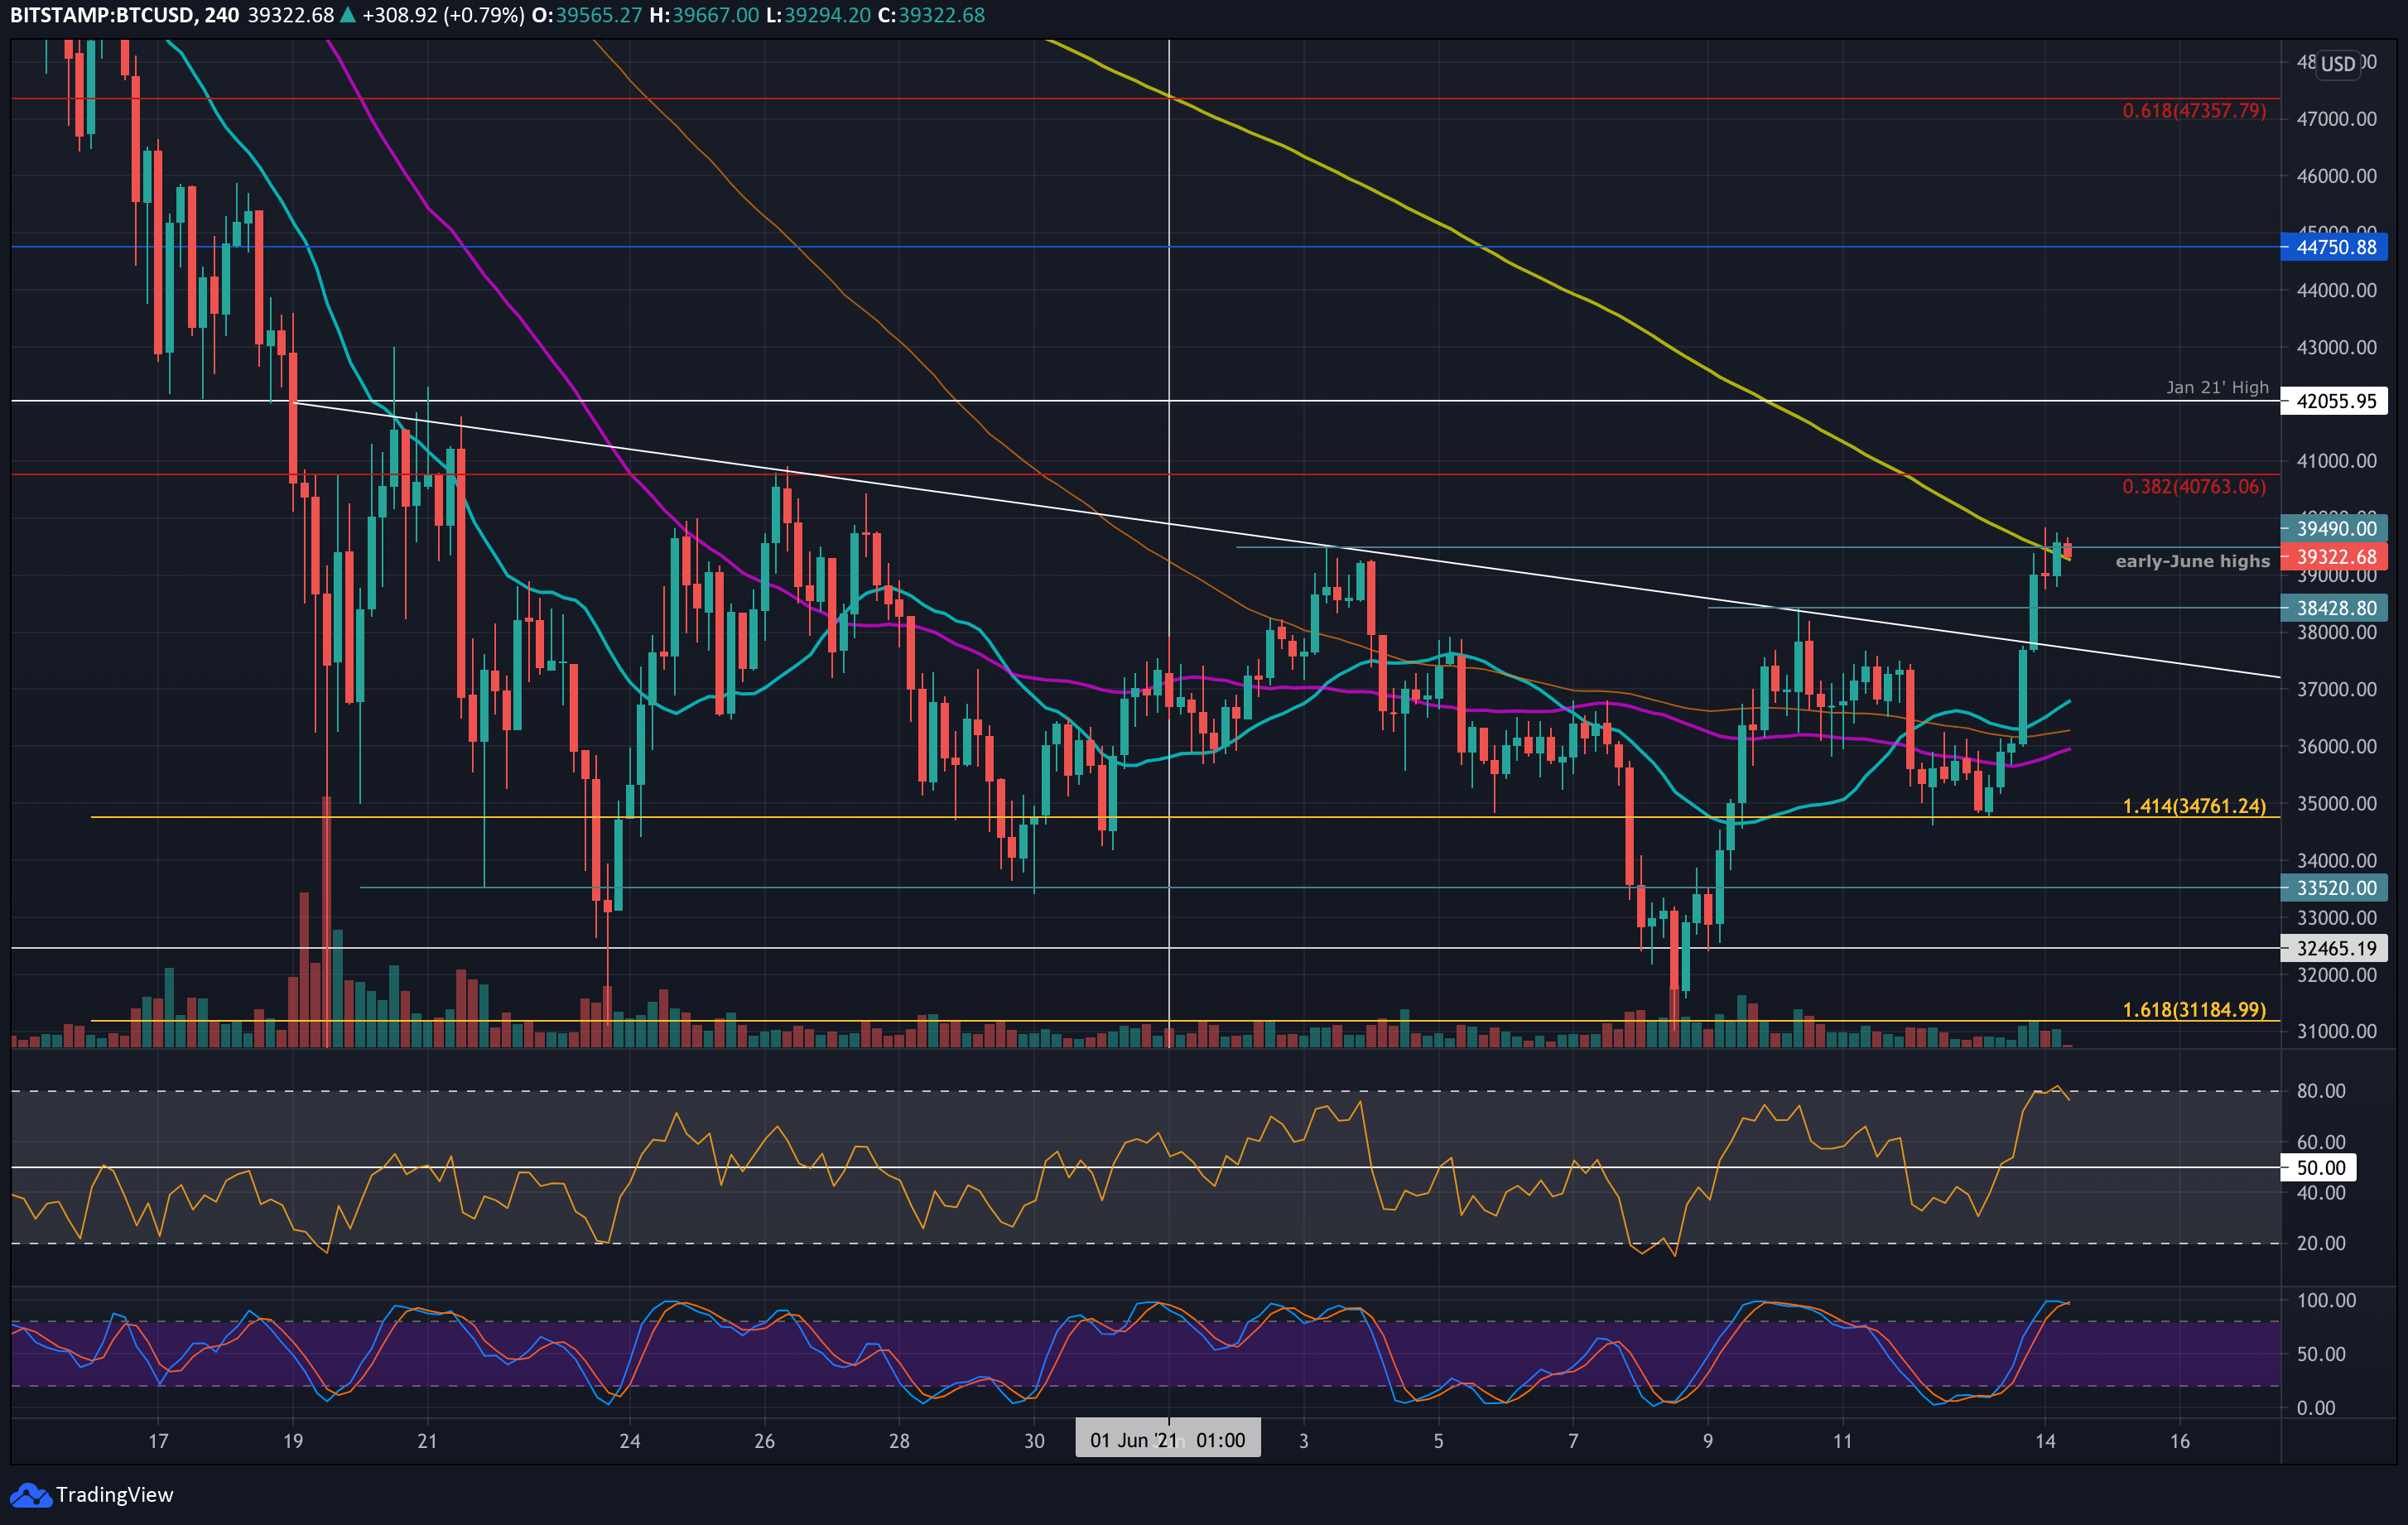Click the 39490.00 price axis label

pos(2334,528)
